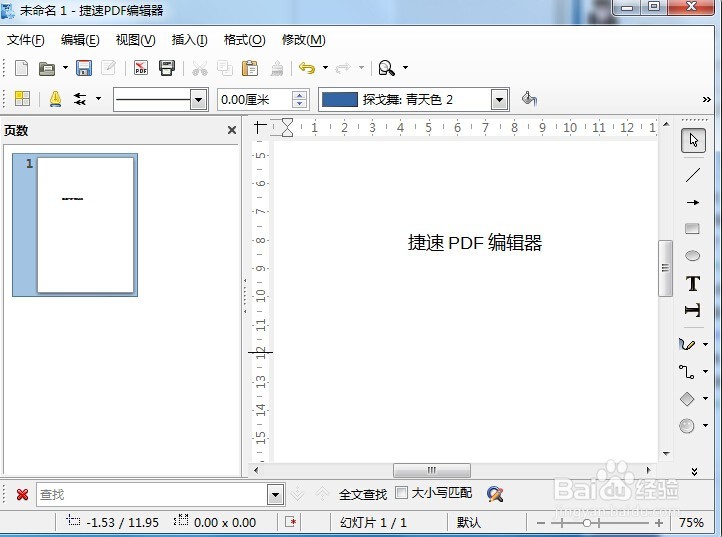Select page 1 thumbnail

click(75, 225)
